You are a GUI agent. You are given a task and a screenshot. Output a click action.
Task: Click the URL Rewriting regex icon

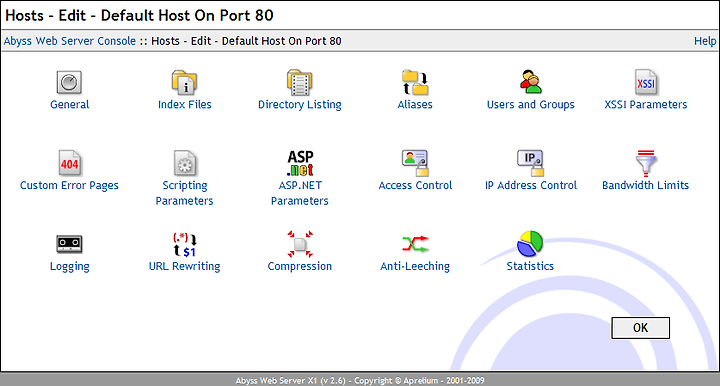click(x=185, y=244)
